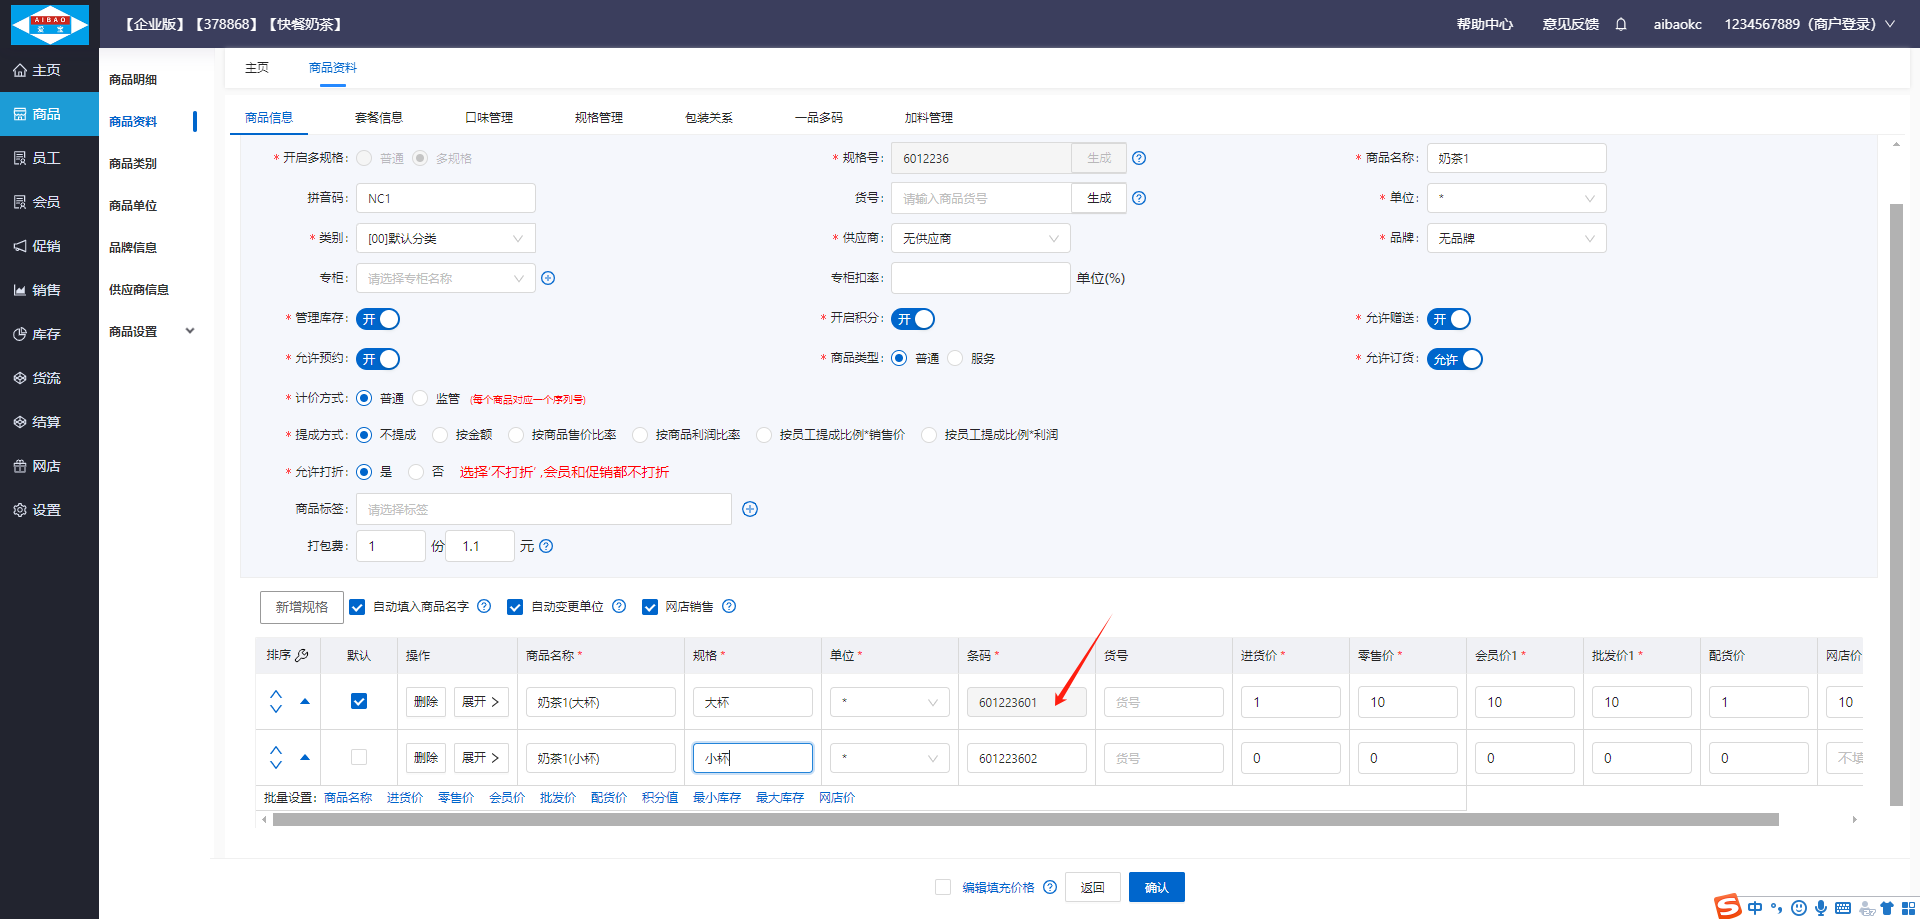The width and height of the screenshot is (1920, 919).
Task: Open the Sogou input method icon
Action: [x=1727, y=907]
